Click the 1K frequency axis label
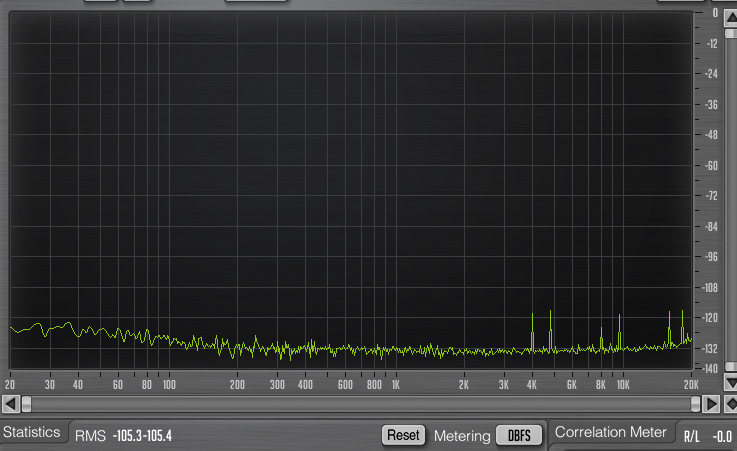Image resolution: width=737 pixels, height=451 pixels. (396, 385)
